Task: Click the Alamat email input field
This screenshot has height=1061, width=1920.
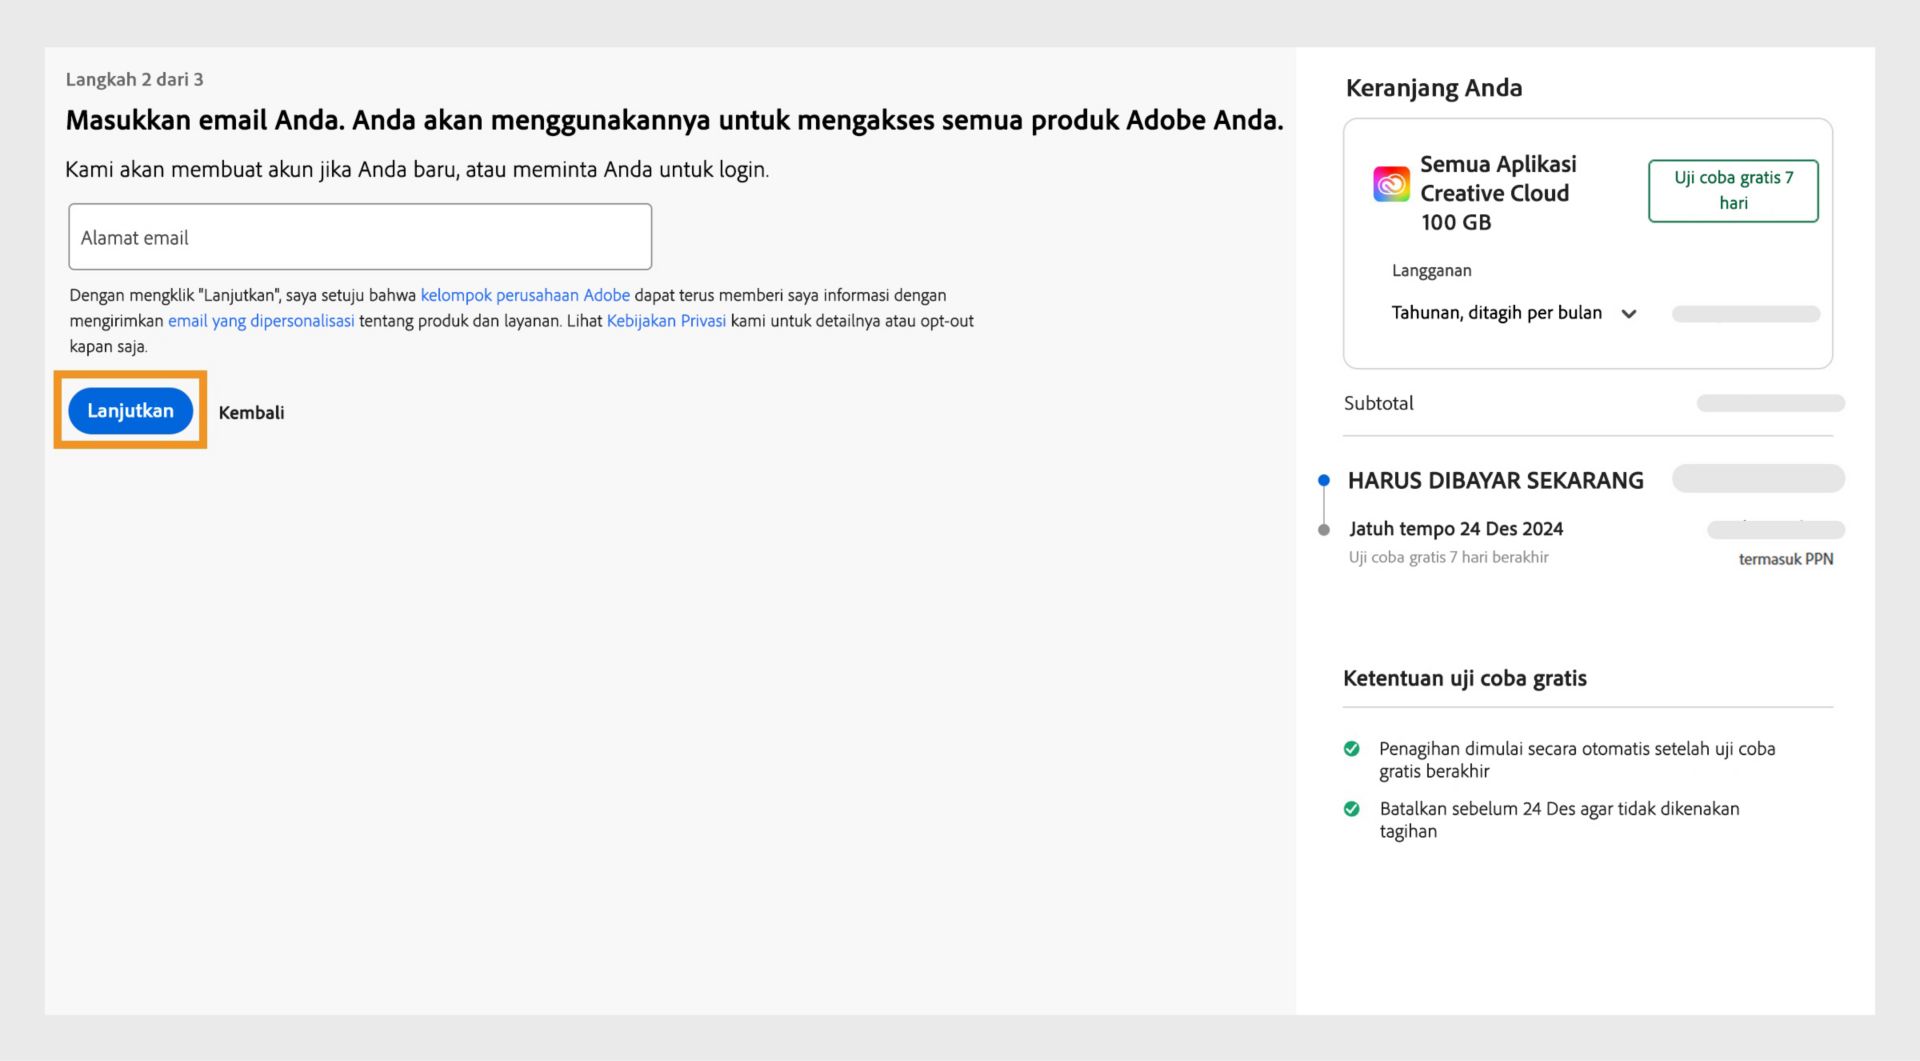Action: coord(360,237)
